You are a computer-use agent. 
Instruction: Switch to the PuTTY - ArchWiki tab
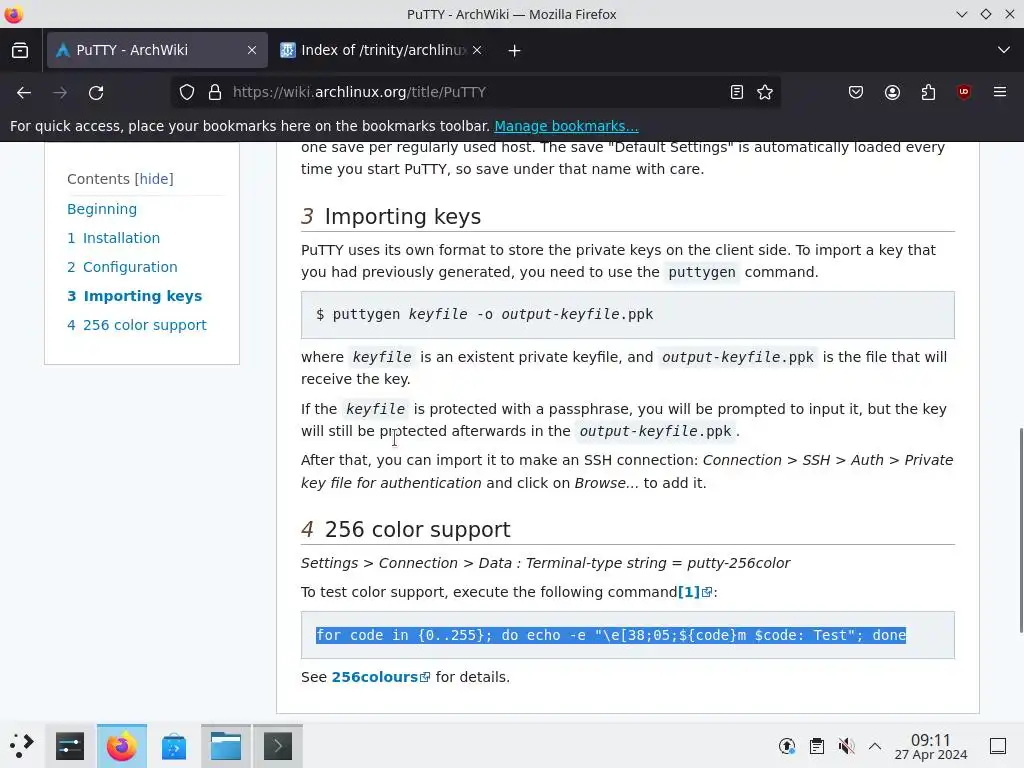pos(157,50)
